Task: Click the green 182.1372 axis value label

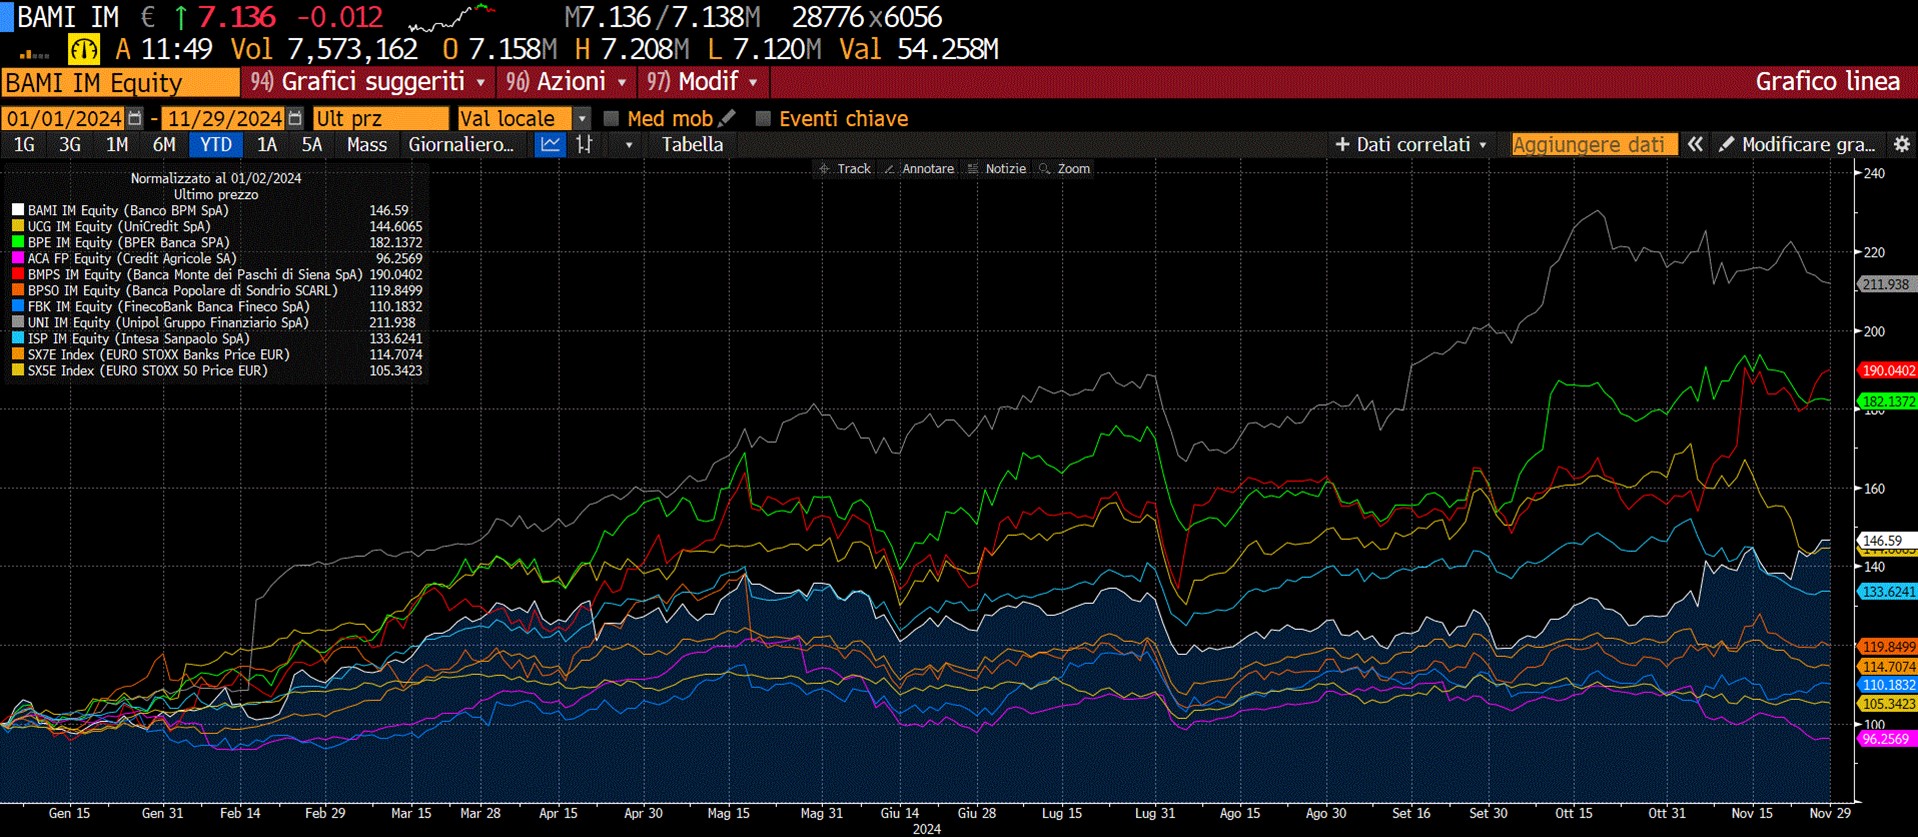Action: (x=1887, y=401)
